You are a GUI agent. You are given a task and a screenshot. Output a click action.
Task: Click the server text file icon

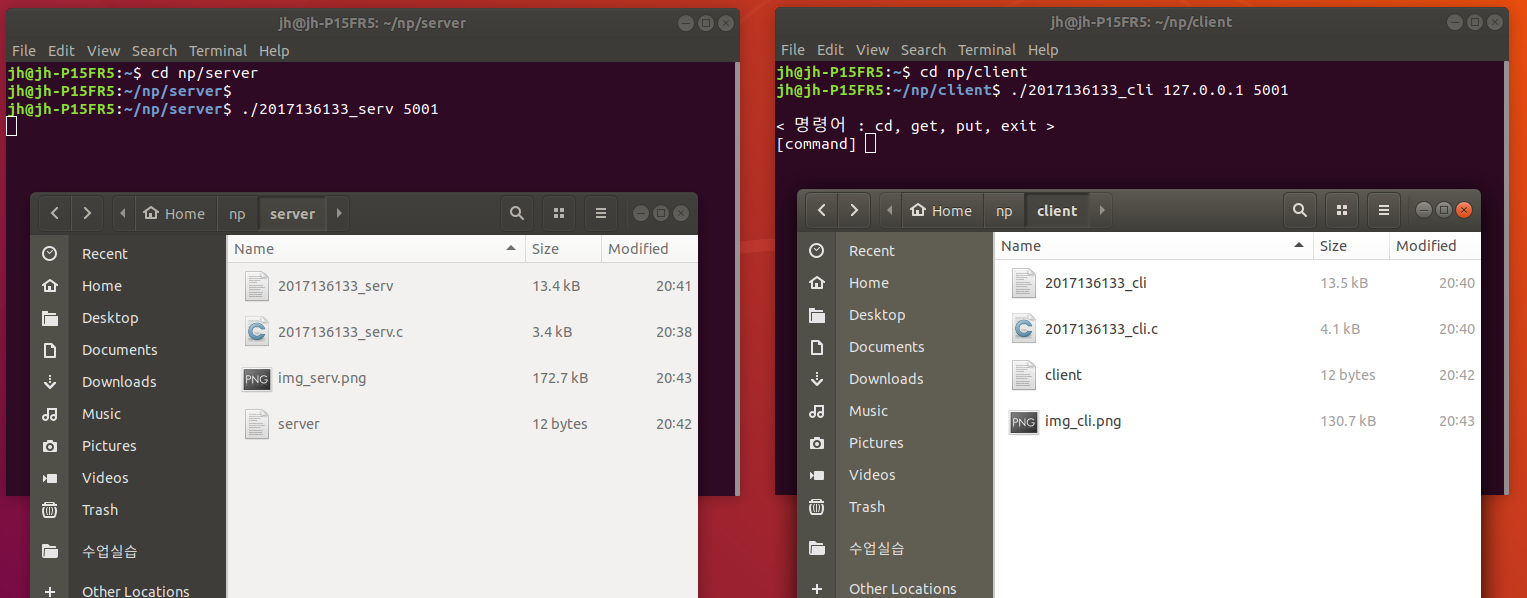[257, 424]
